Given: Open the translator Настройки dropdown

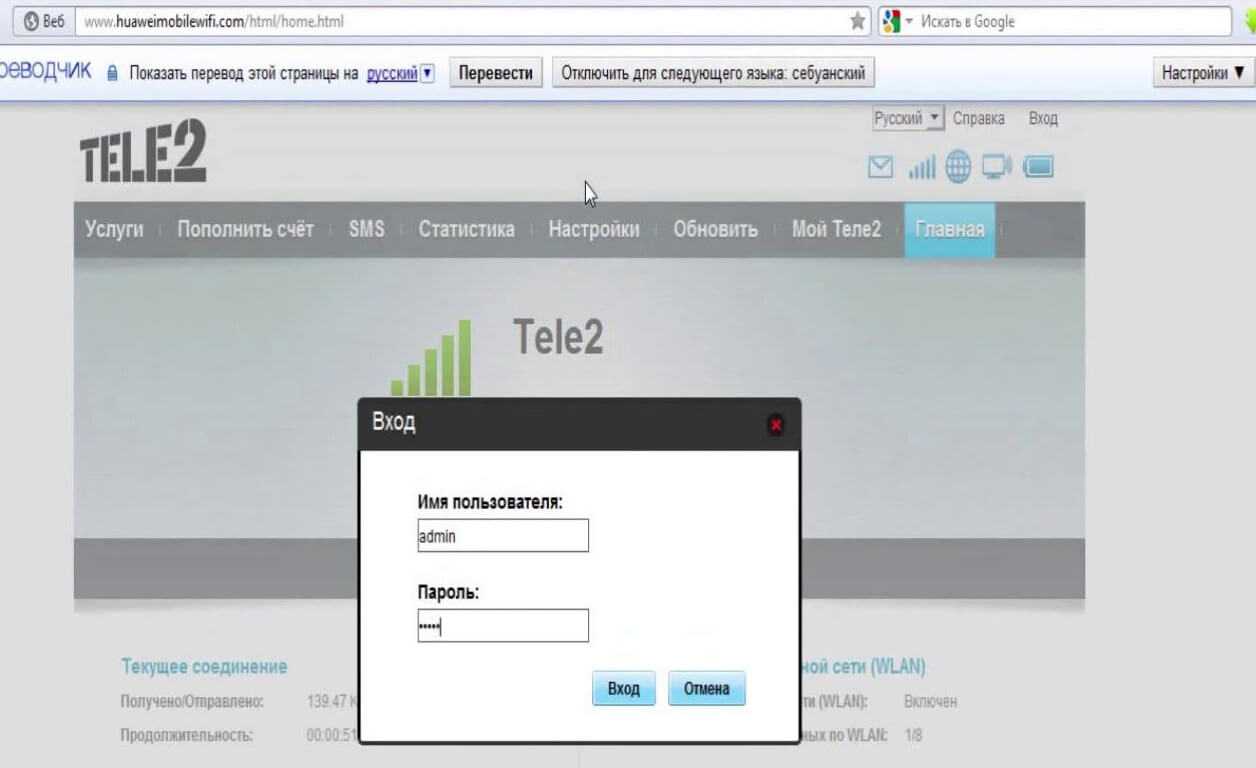Looking at the screenshot, I should tap(1203, 73).
